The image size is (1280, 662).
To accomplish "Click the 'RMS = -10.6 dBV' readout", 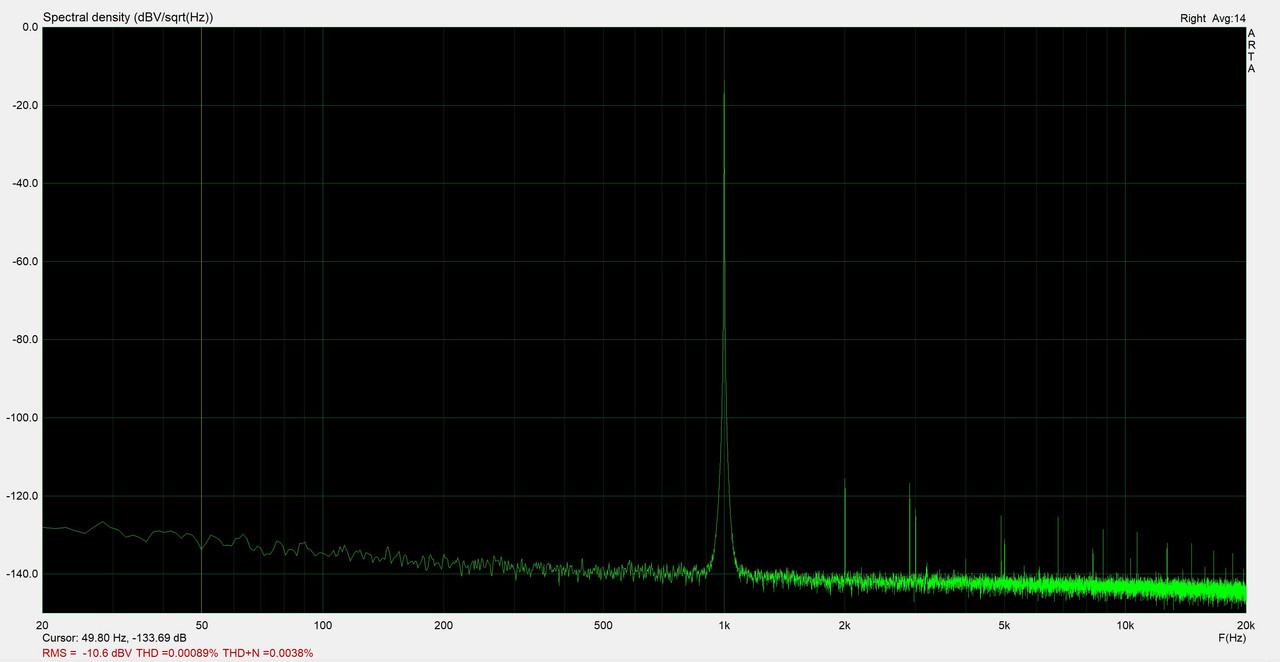I will [87, 653].
